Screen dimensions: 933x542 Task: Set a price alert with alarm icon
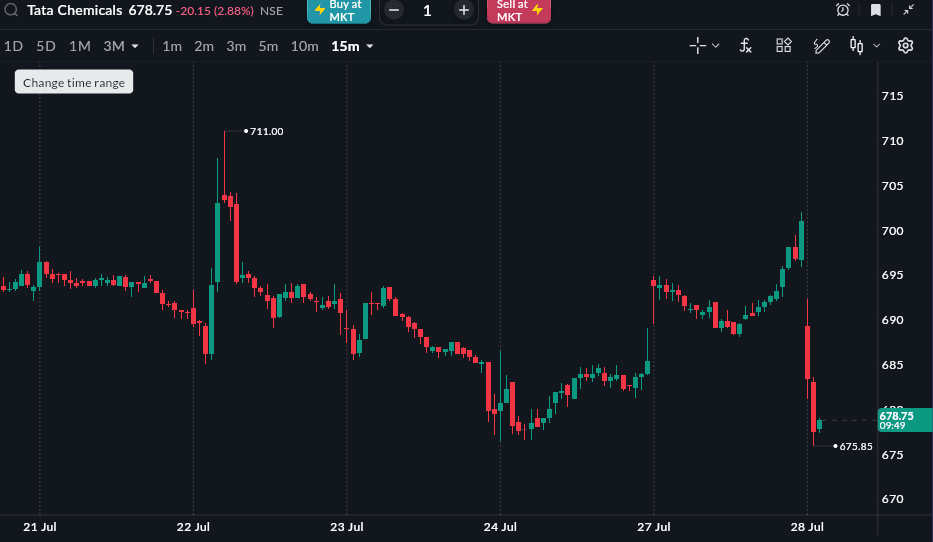(x=843, y=10)
